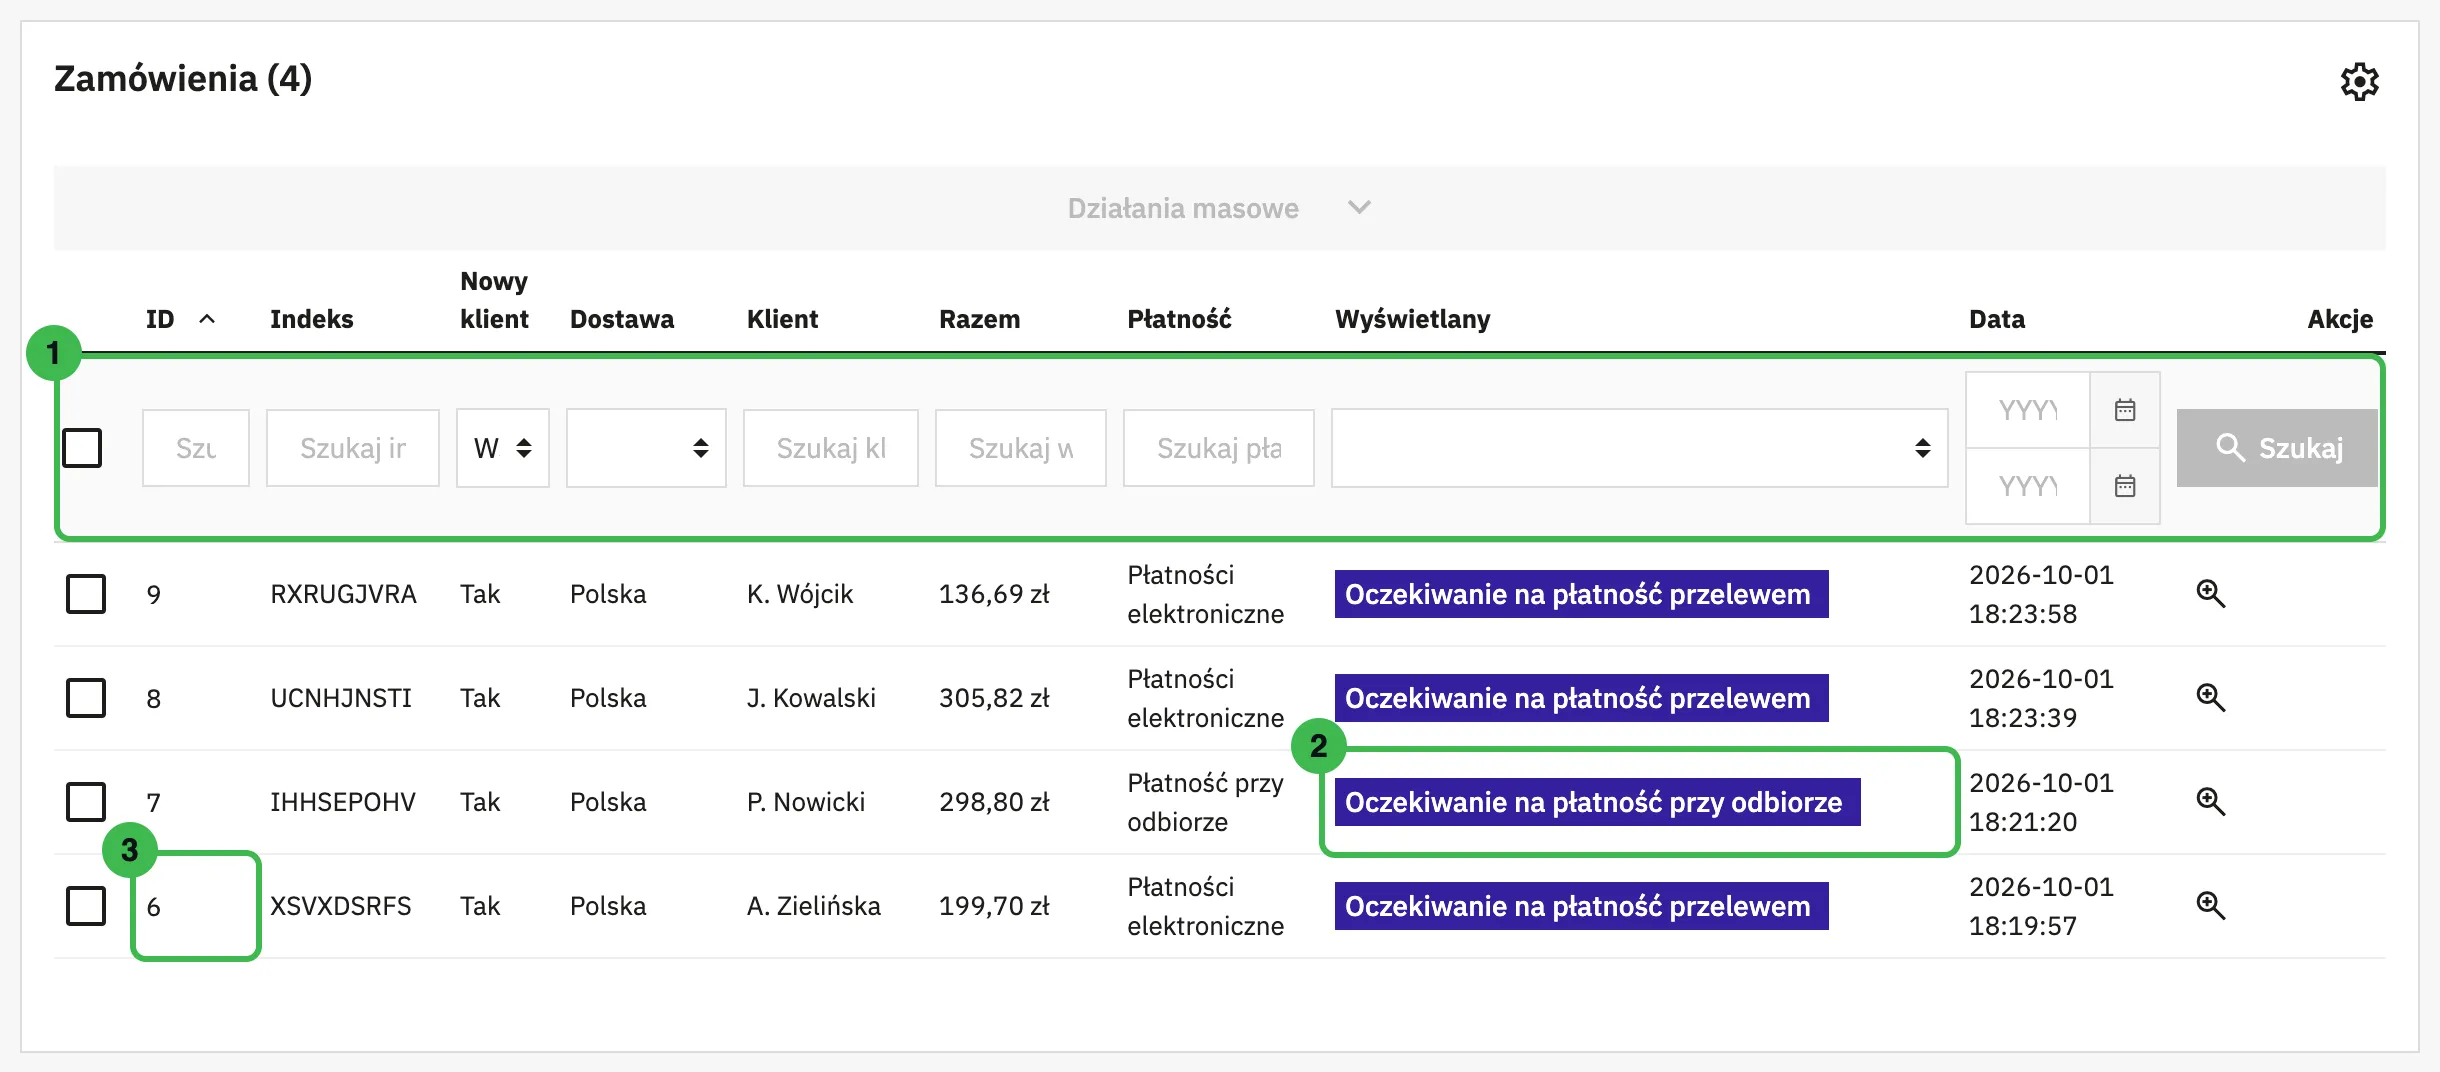
Task: Open the Wyświetlany status filter dropdown
Action: point(1640,448)
